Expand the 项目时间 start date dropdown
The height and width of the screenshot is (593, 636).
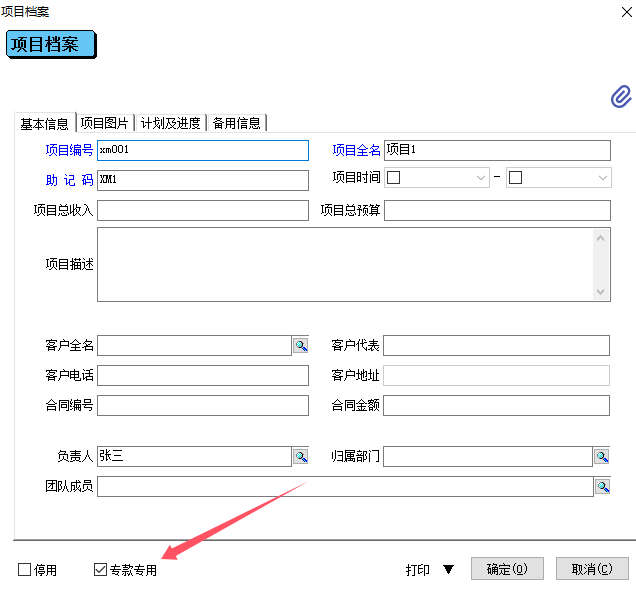481,178
